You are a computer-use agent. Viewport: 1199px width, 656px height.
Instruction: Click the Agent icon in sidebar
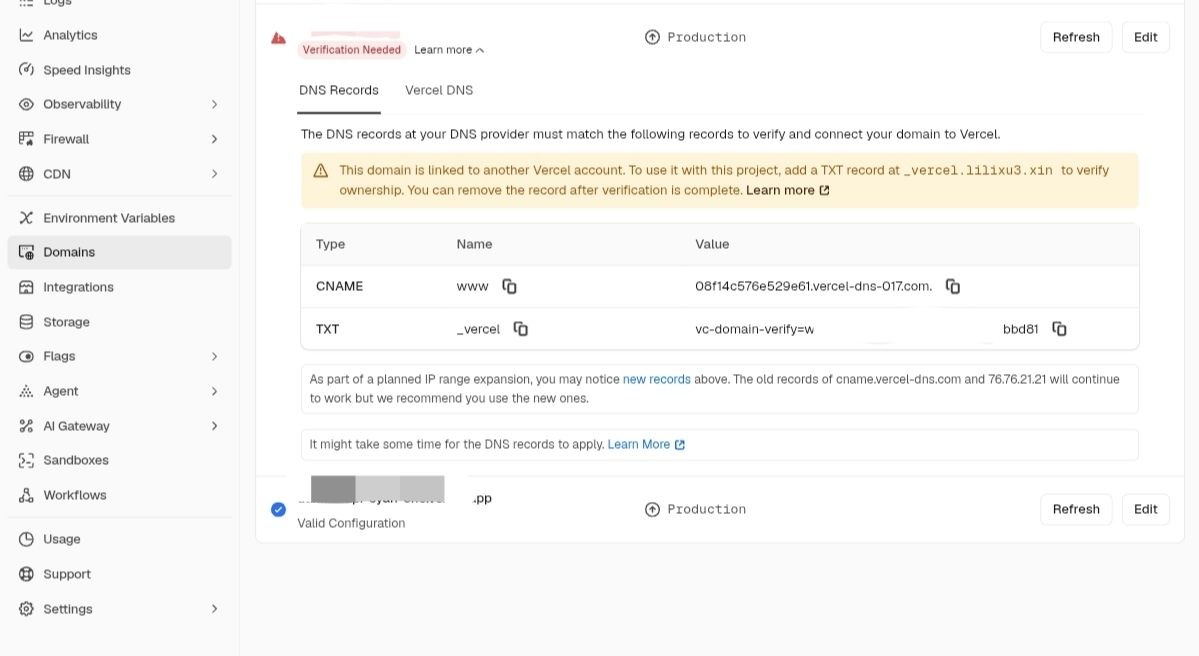pyautogui.click(x=26, y=391)
